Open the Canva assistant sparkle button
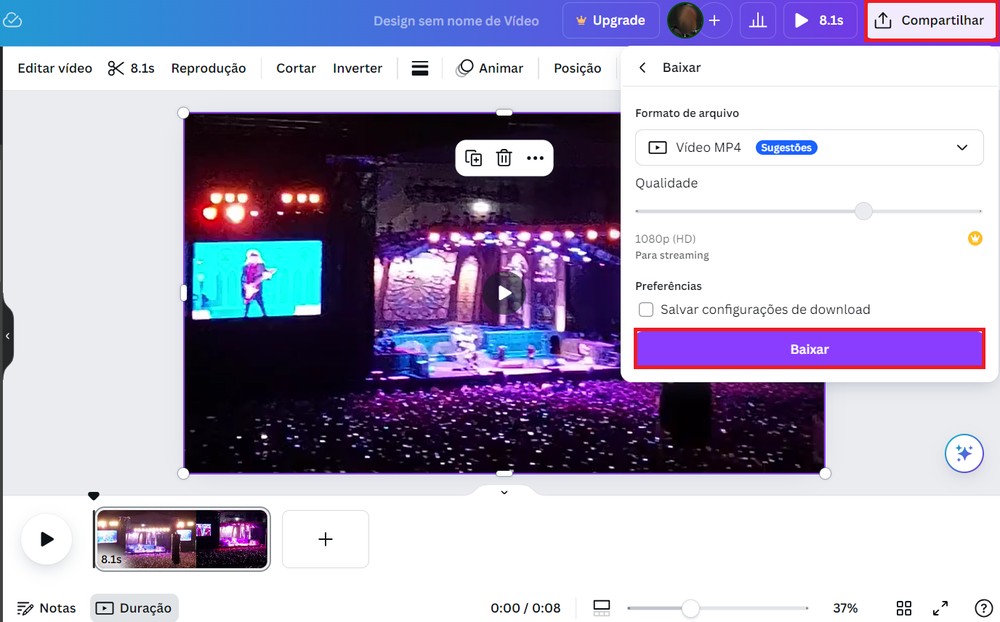 pyautogui.click(x=963, y=453)
